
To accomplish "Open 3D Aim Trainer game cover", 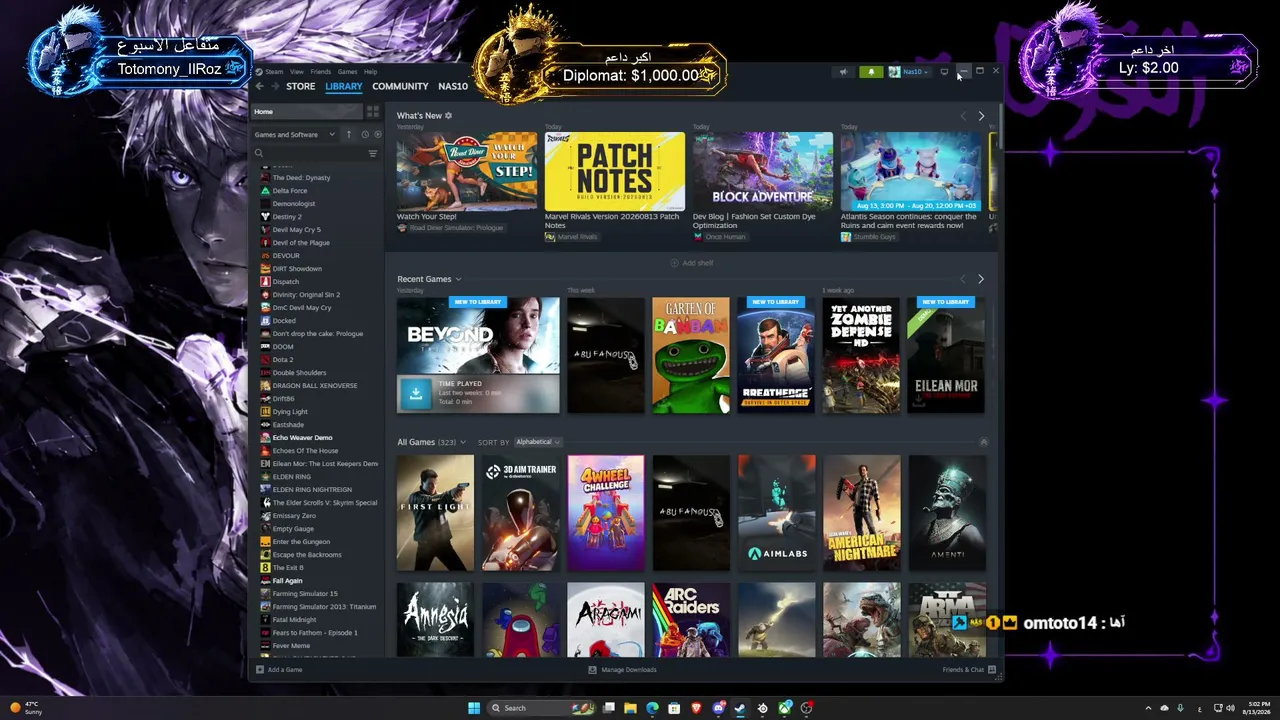I will pos(521,513).
